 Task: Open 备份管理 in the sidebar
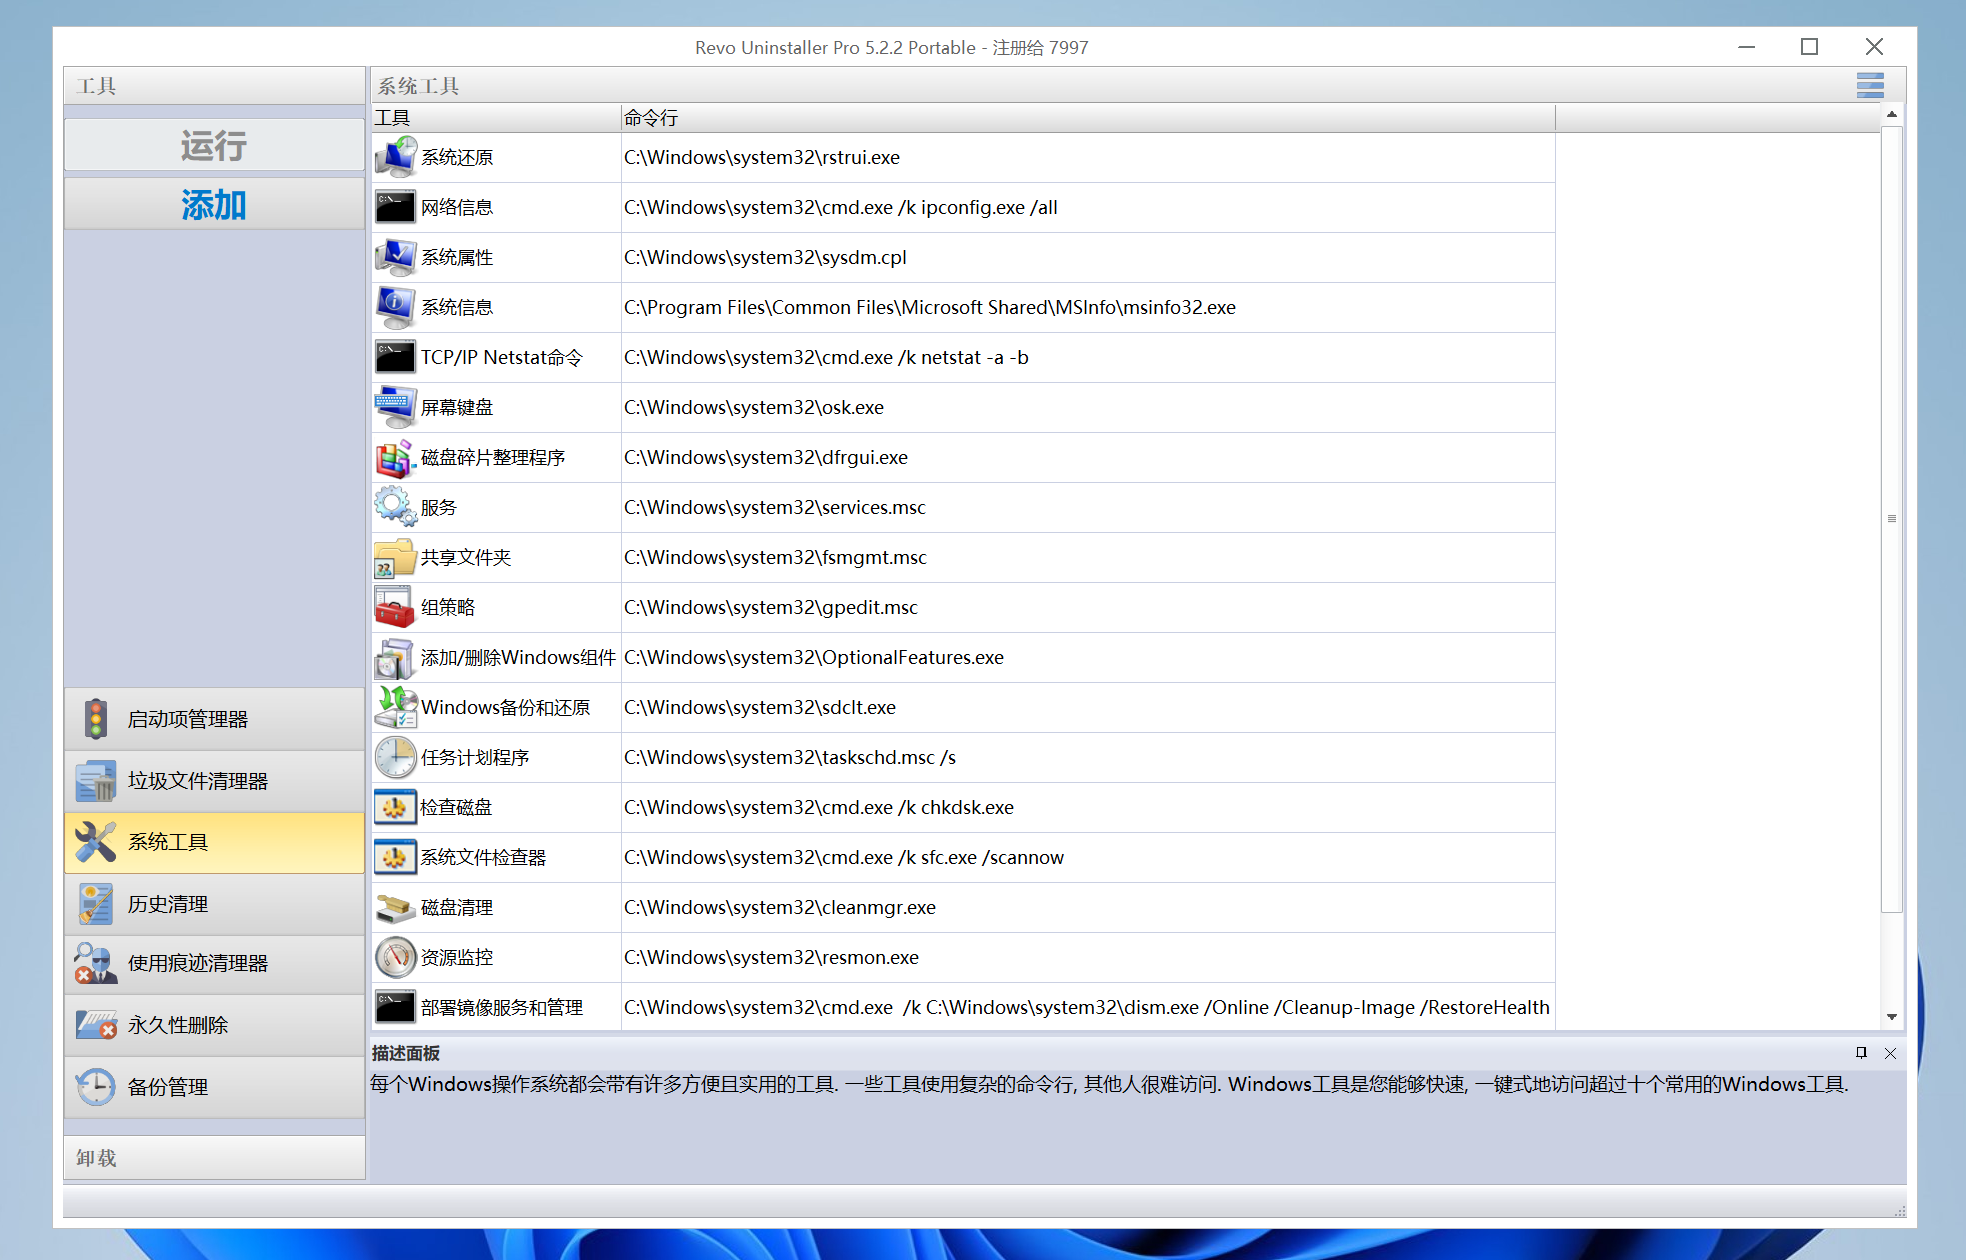[214, 1087]
